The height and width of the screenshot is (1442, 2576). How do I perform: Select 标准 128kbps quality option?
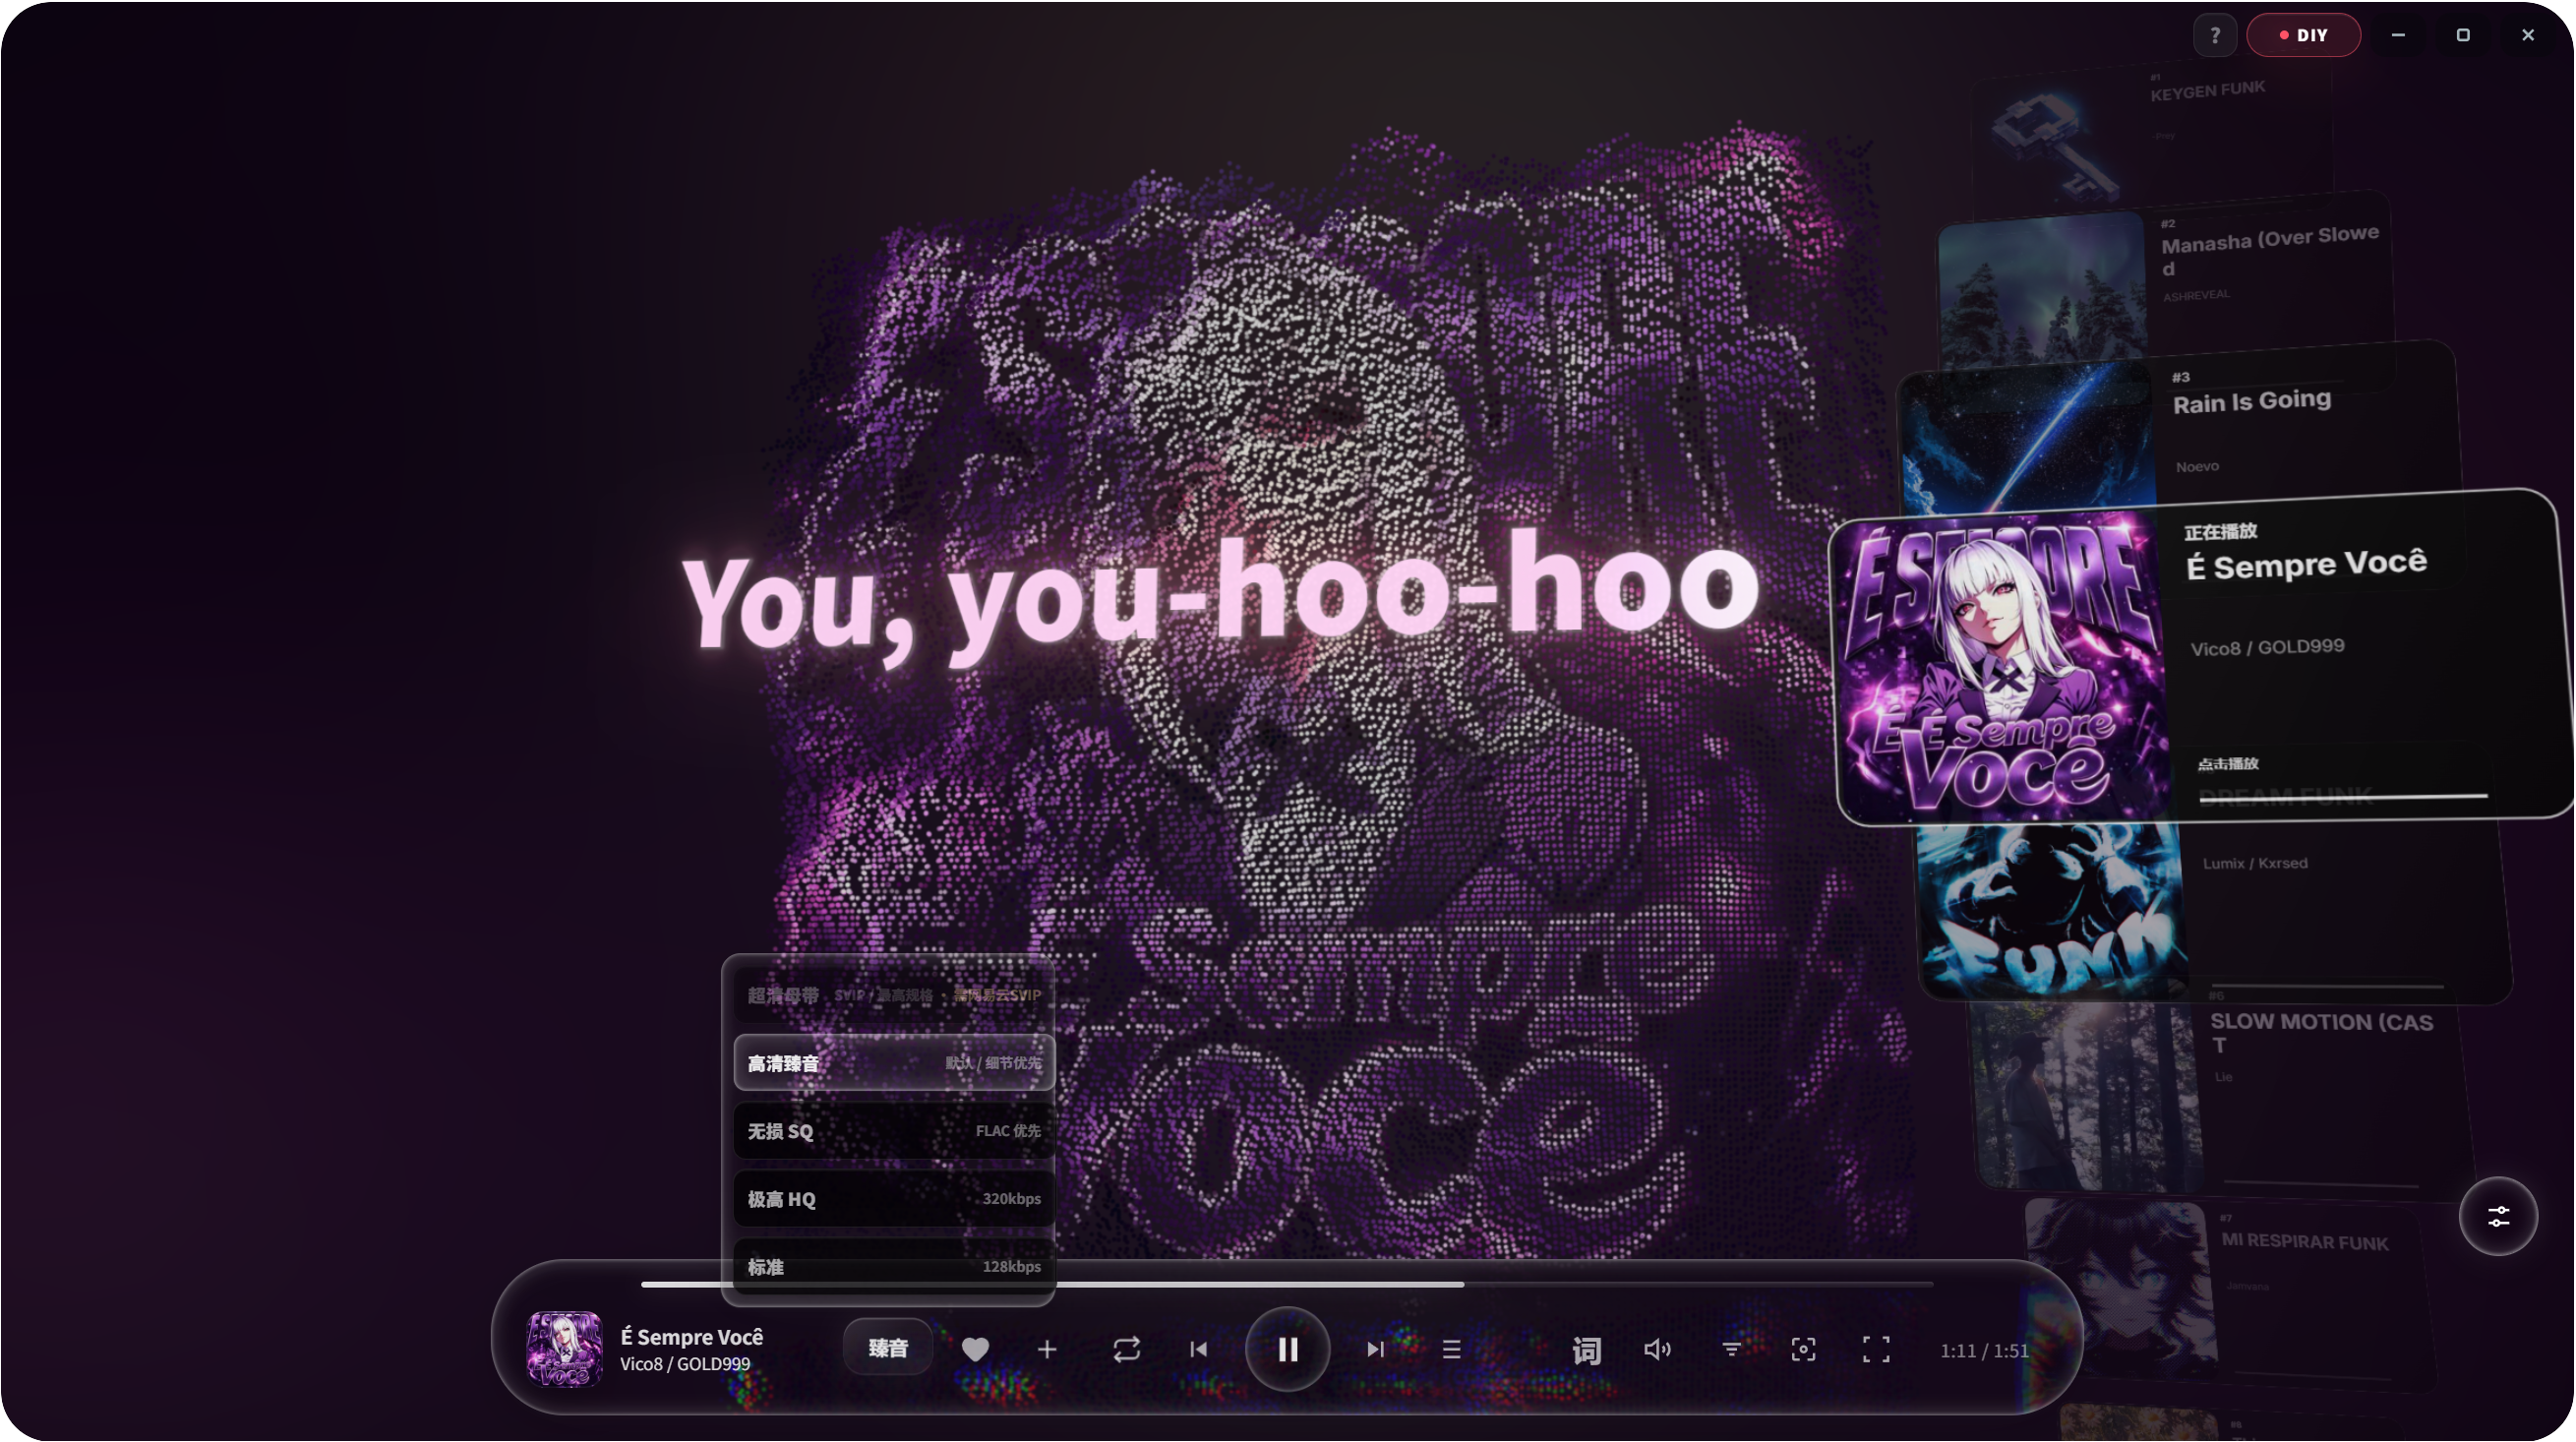[894, 1265]
